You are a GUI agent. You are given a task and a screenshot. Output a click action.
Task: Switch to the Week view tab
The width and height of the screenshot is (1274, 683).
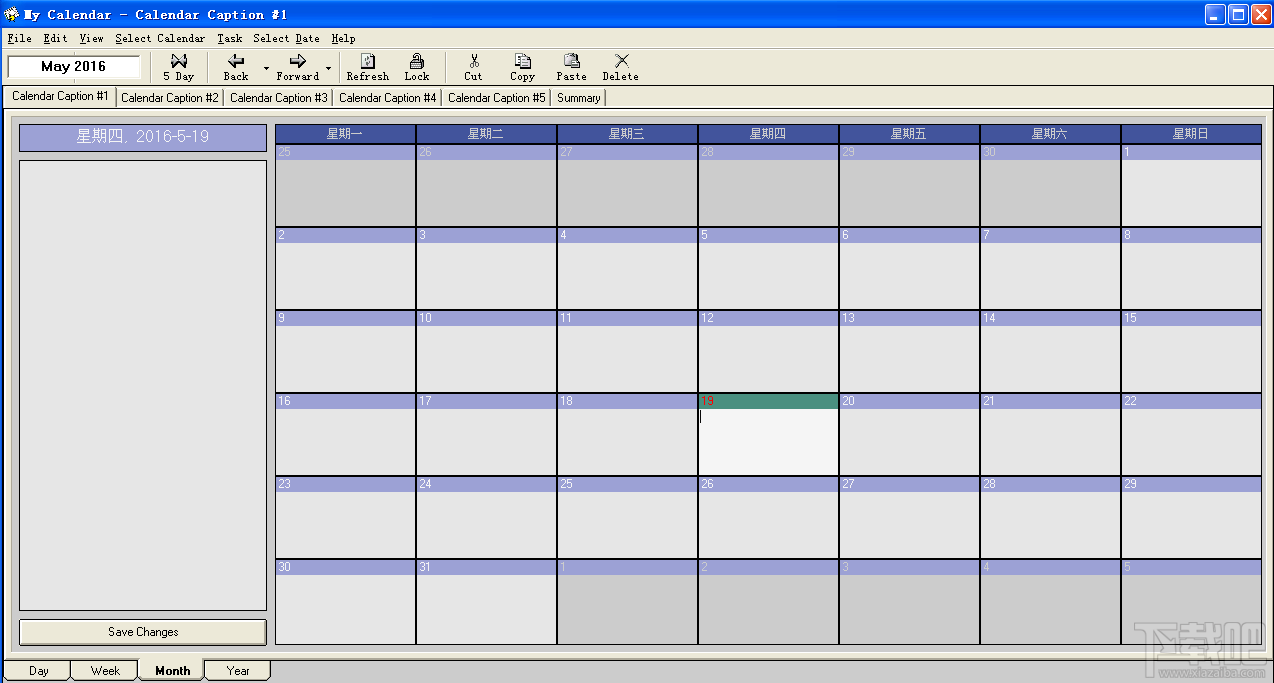(105, 671)
